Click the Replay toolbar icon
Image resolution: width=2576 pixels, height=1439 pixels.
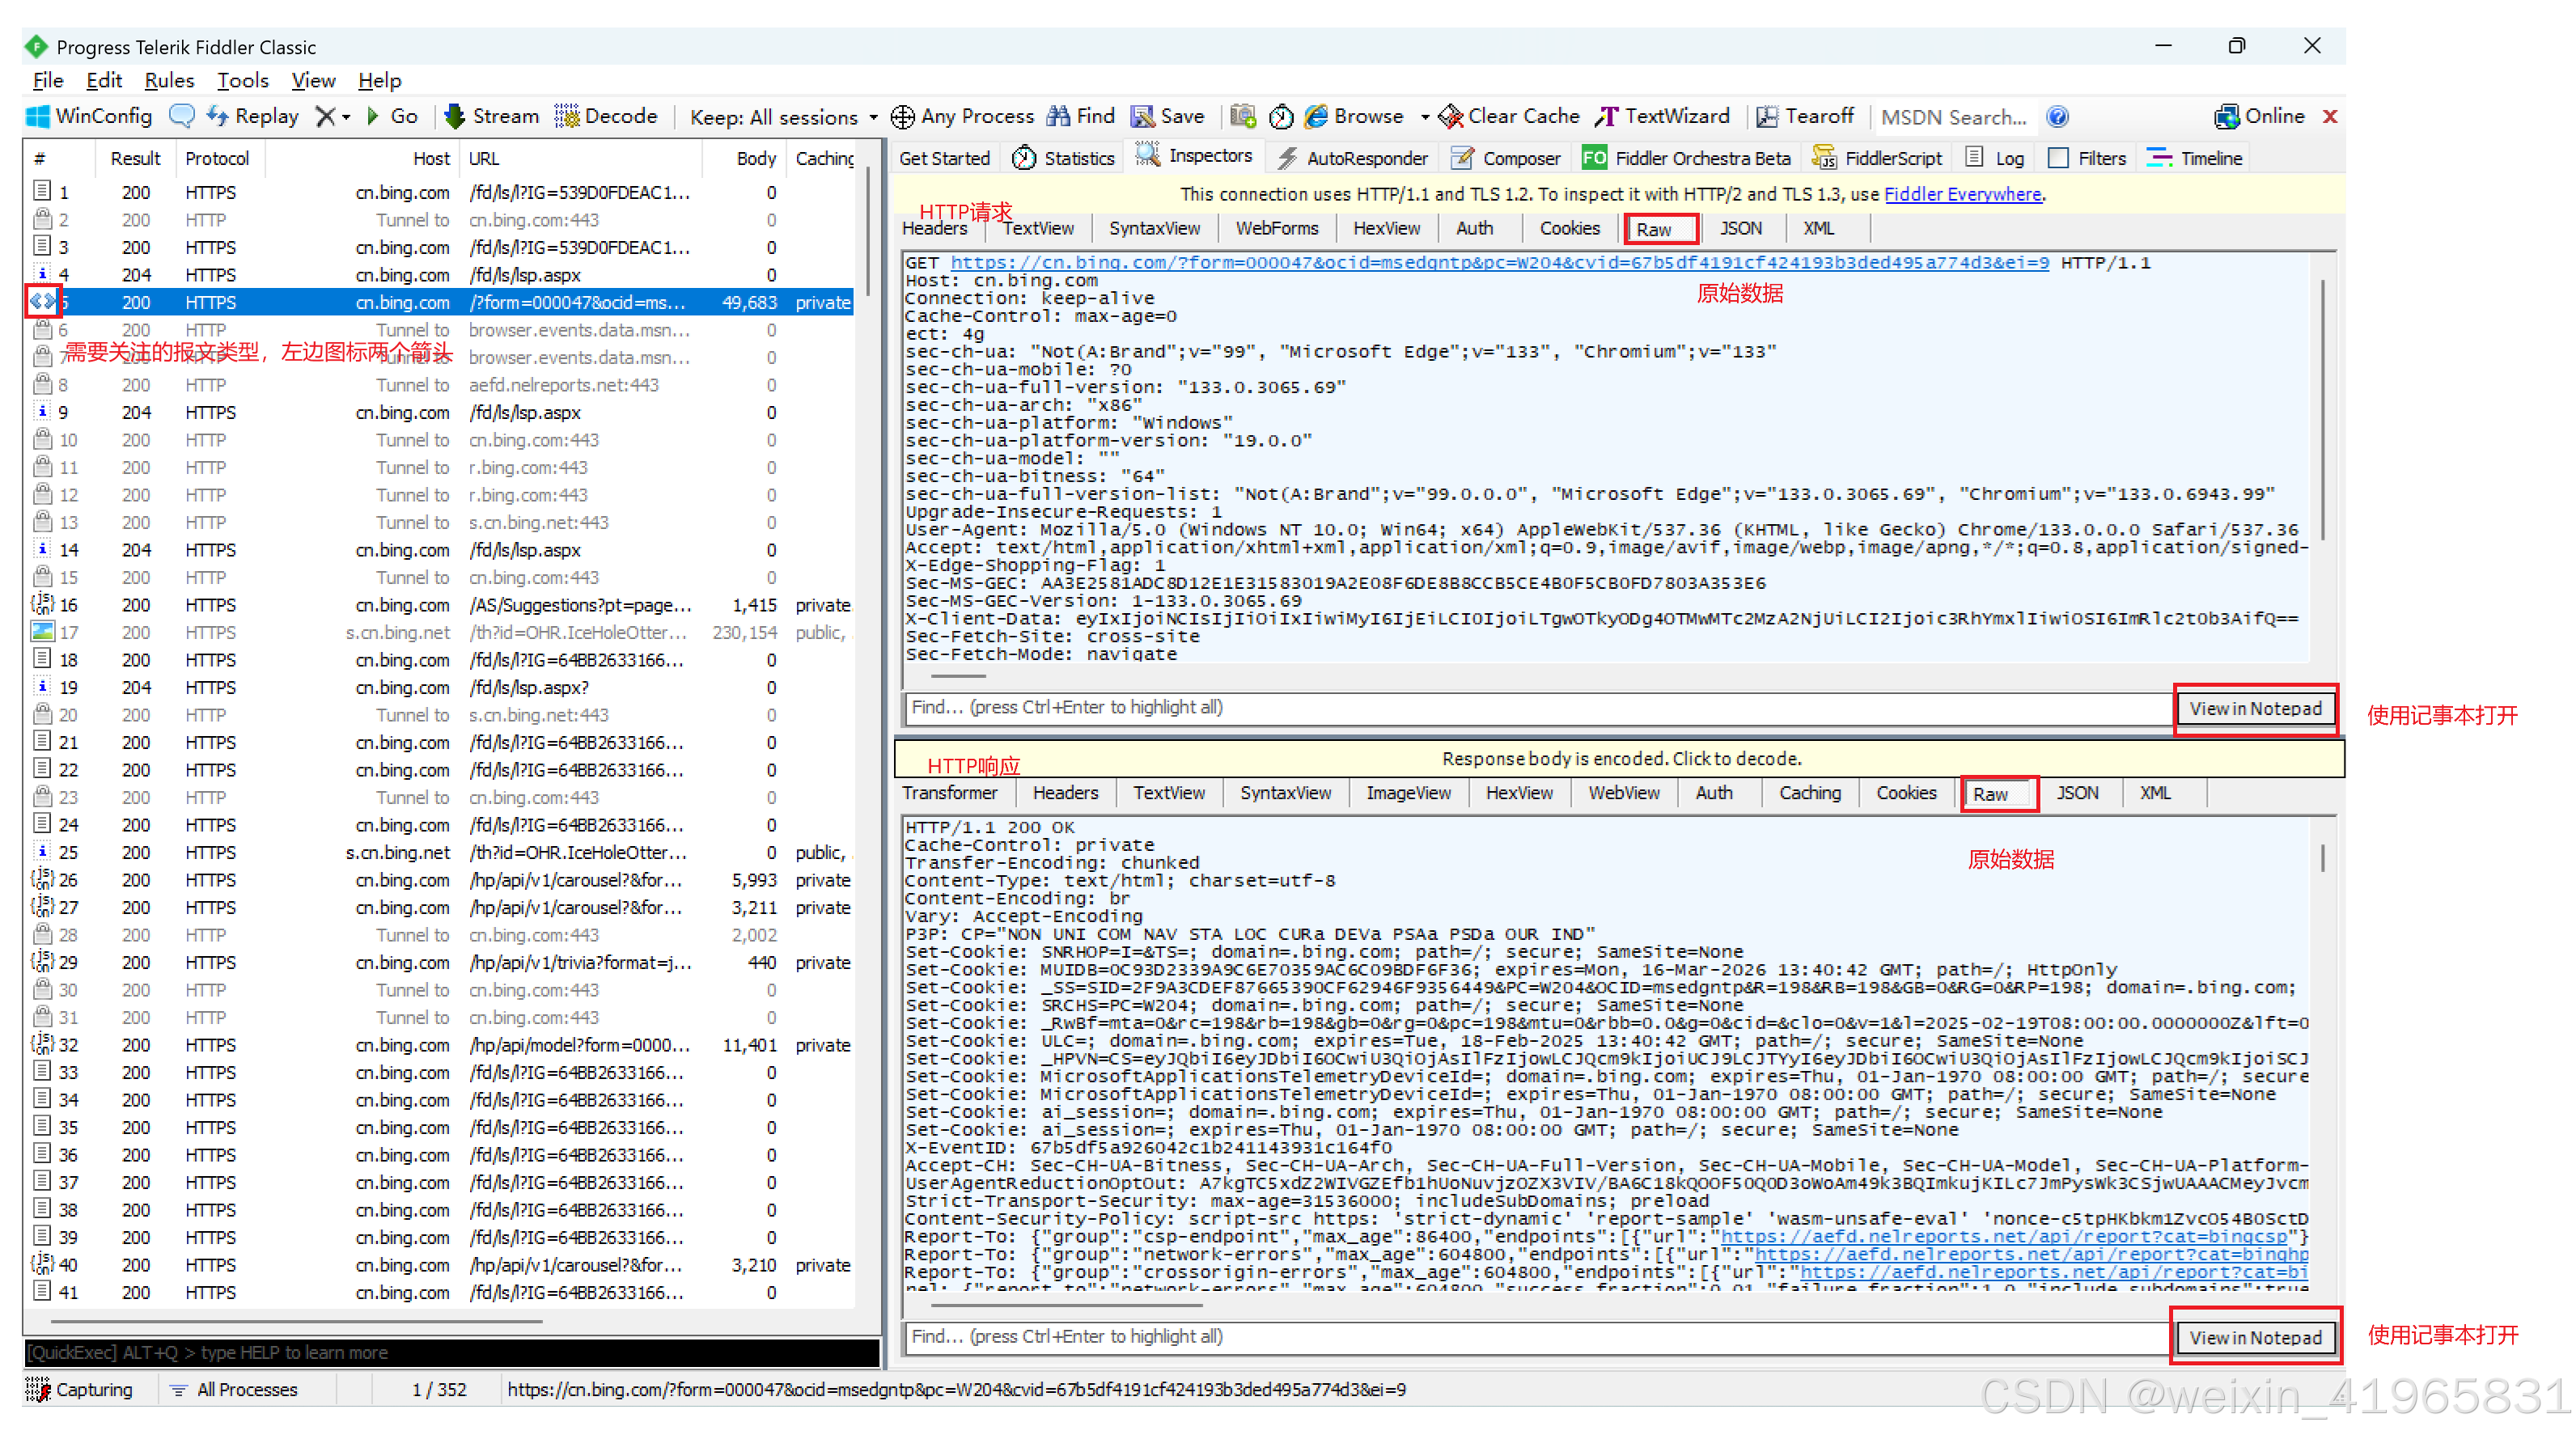pyautogui.click(x=218, y=116)
